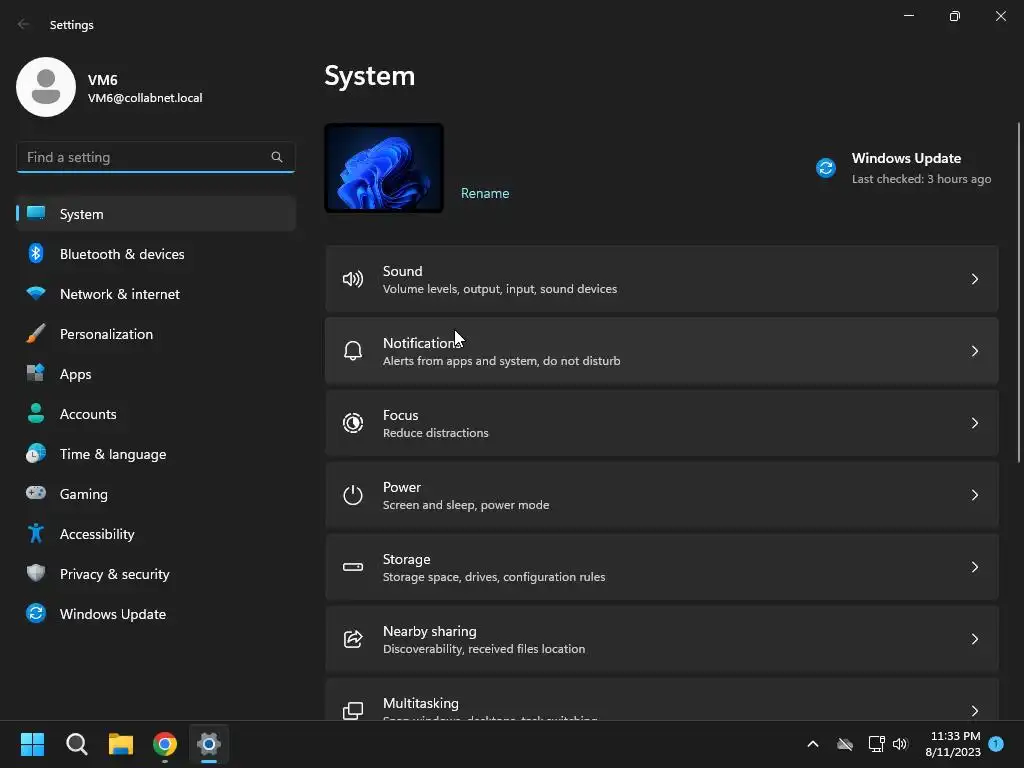The height and width of the screenshot is (768, 1024).
Task: Click the 'System' page heading
Action: [x=370, y=76]
